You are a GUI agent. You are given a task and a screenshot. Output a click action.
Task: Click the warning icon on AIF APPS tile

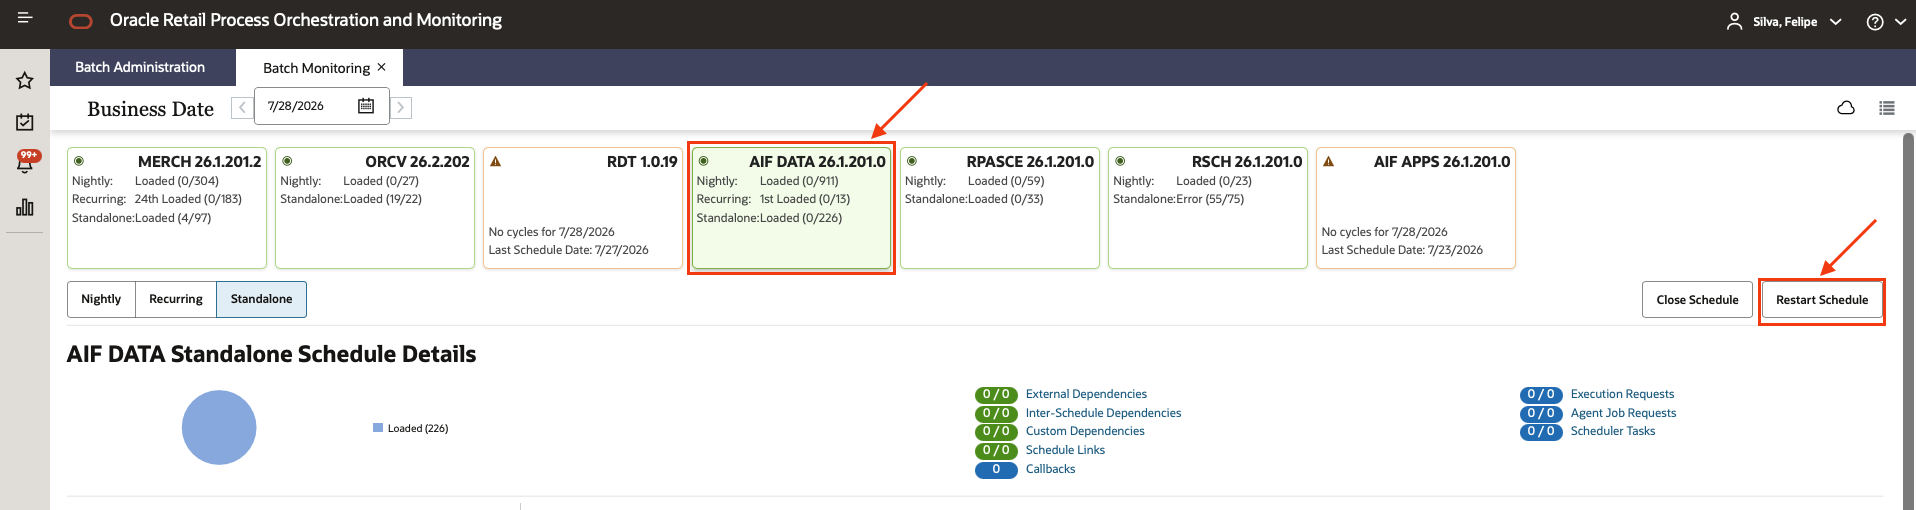click(1328, 161)
